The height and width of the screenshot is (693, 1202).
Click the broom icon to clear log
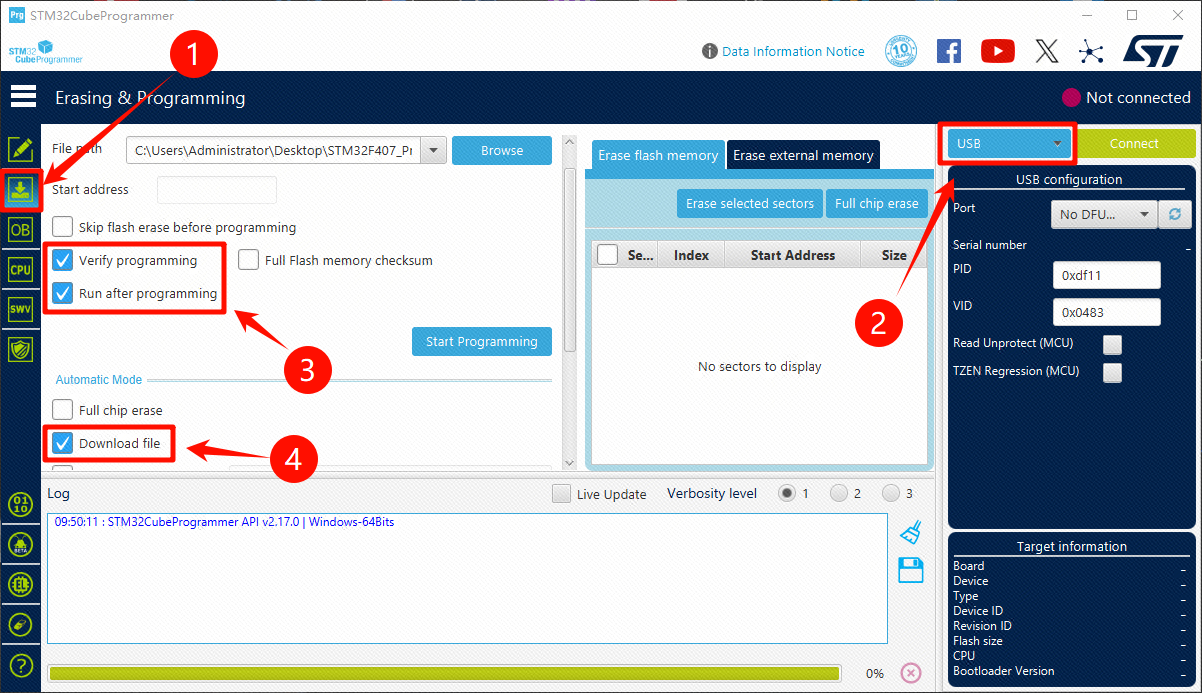910,532
